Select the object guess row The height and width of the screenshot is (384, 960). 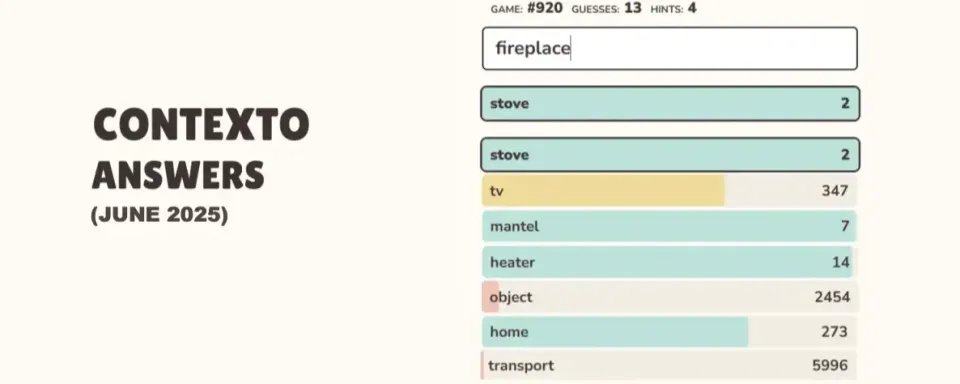670,297
